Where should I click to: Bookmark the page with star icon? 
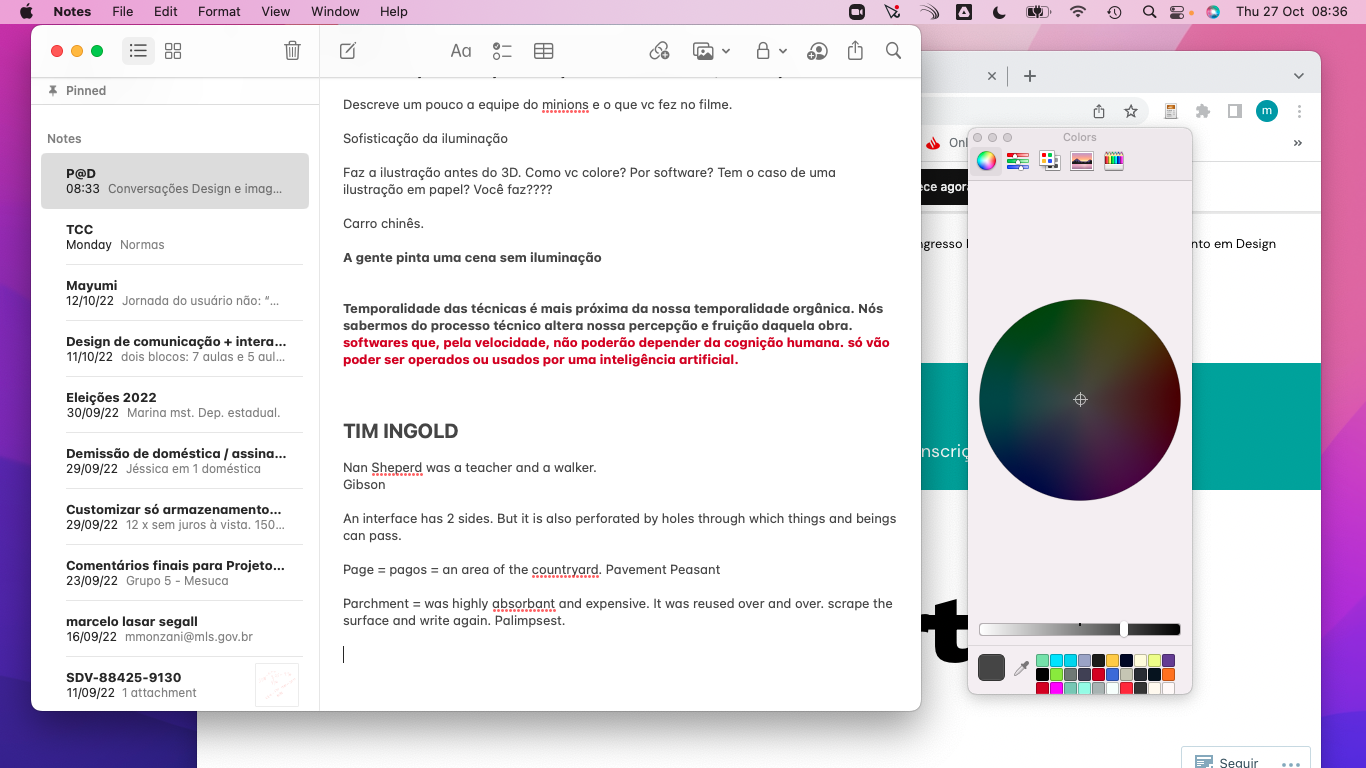(x=1131, y=111)
